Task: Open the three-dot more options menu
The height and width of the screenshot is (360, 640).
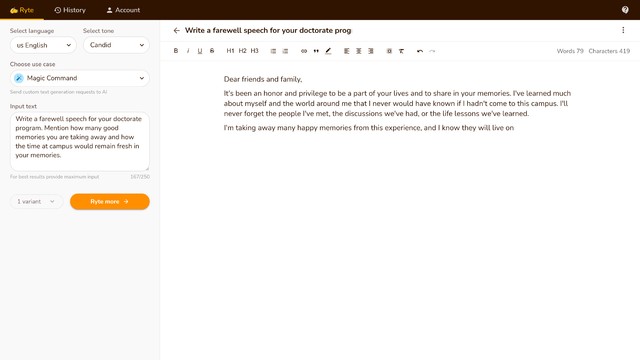Action: coord(623,30)
